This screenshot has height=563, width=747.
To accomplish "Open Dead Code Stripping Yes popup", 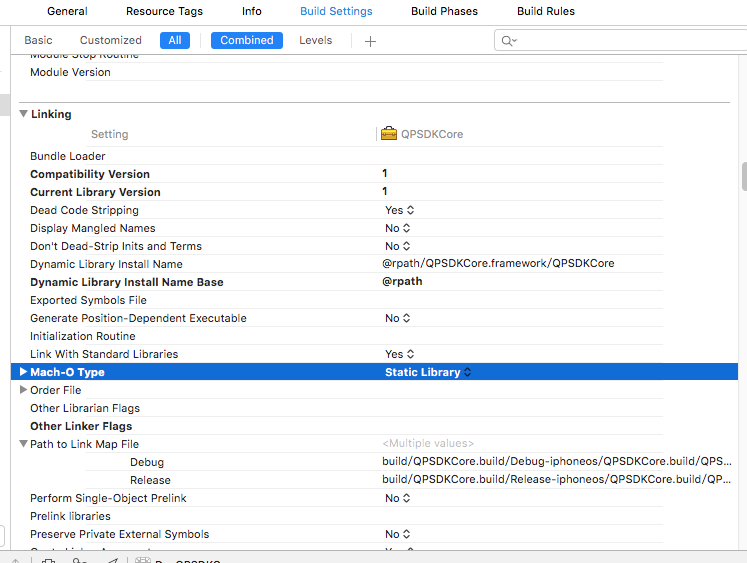I will click(x=399, y=210).
